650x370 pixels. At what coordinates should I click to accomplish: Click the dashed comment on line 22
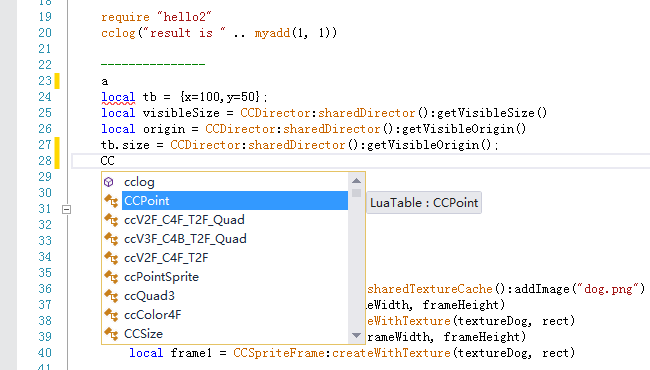click(153, 64)
